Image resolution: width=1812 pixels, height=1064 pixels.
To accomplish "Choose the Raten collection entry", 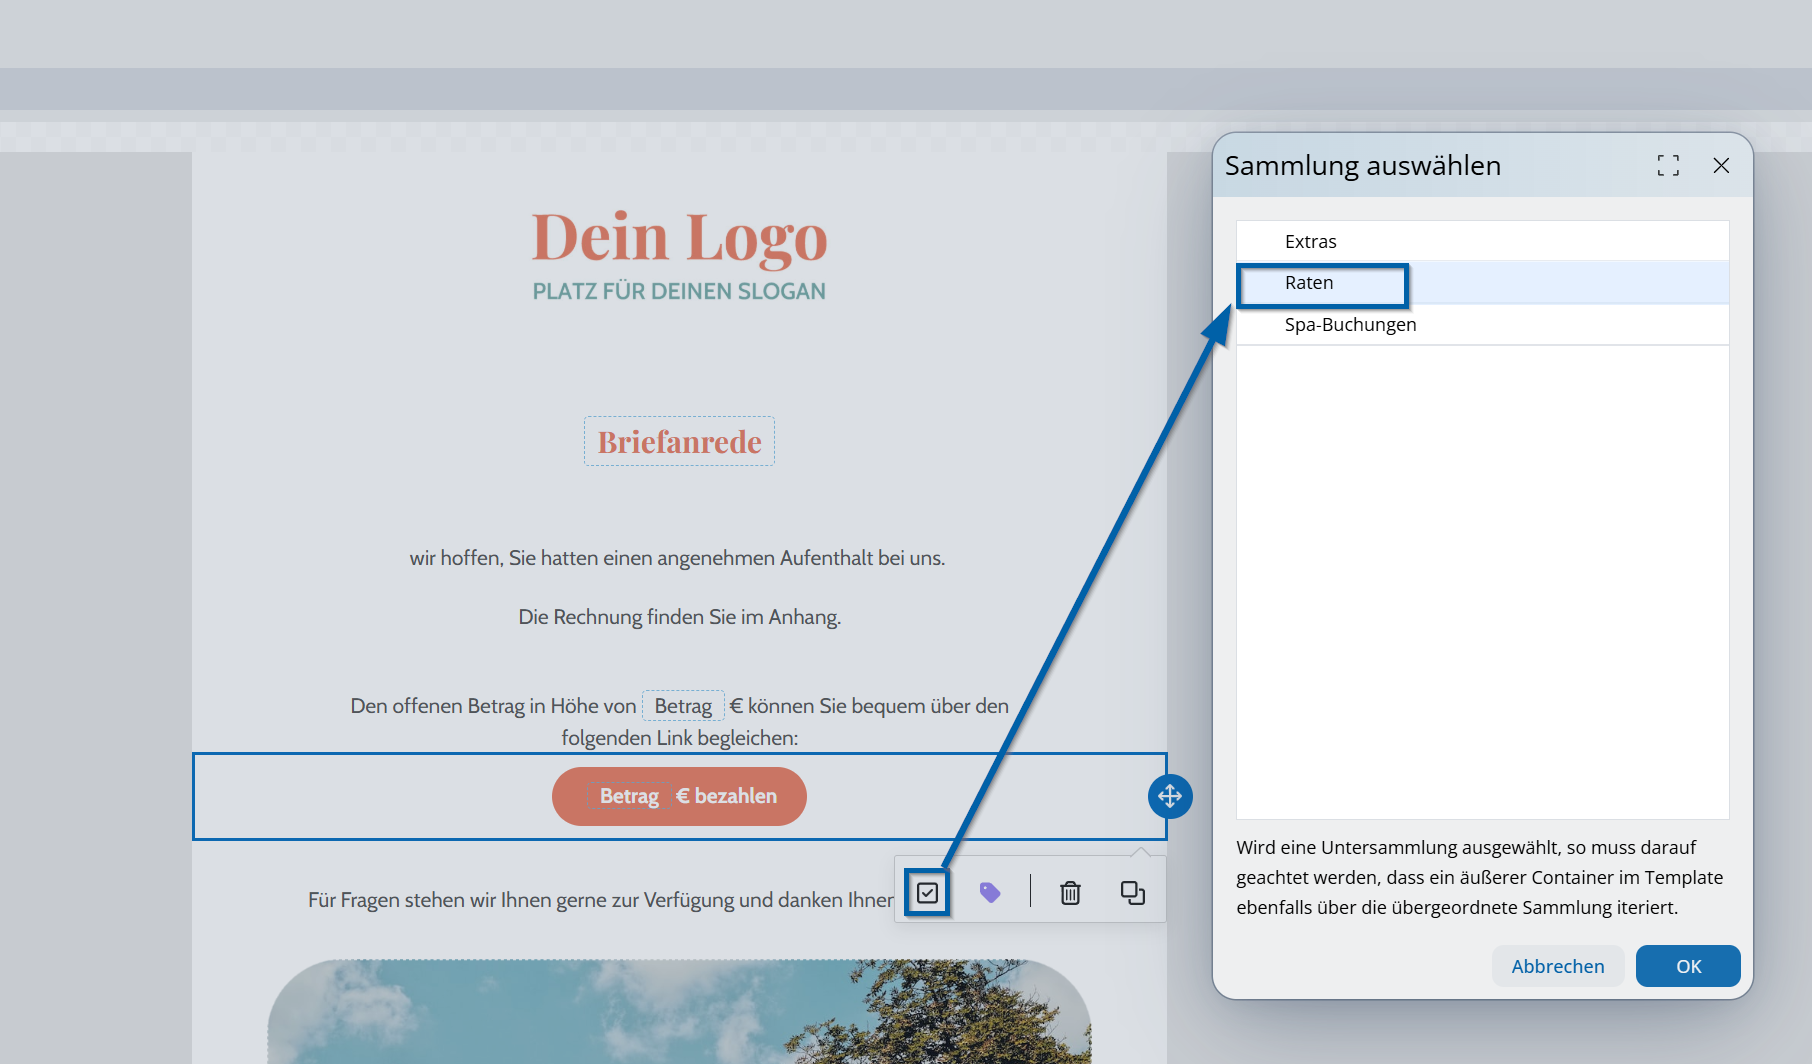I will (x=1309, y=283).
